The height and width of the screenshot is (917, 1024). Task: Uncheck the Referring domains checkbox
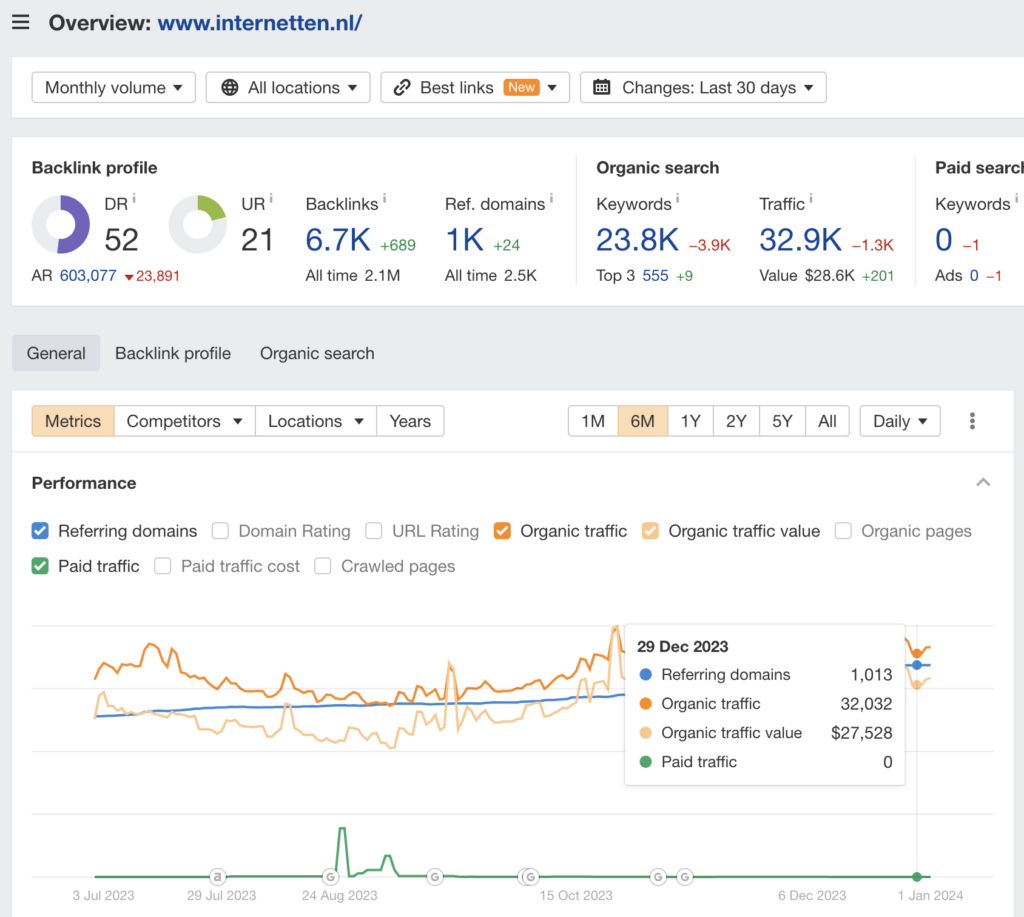[40, 531]
